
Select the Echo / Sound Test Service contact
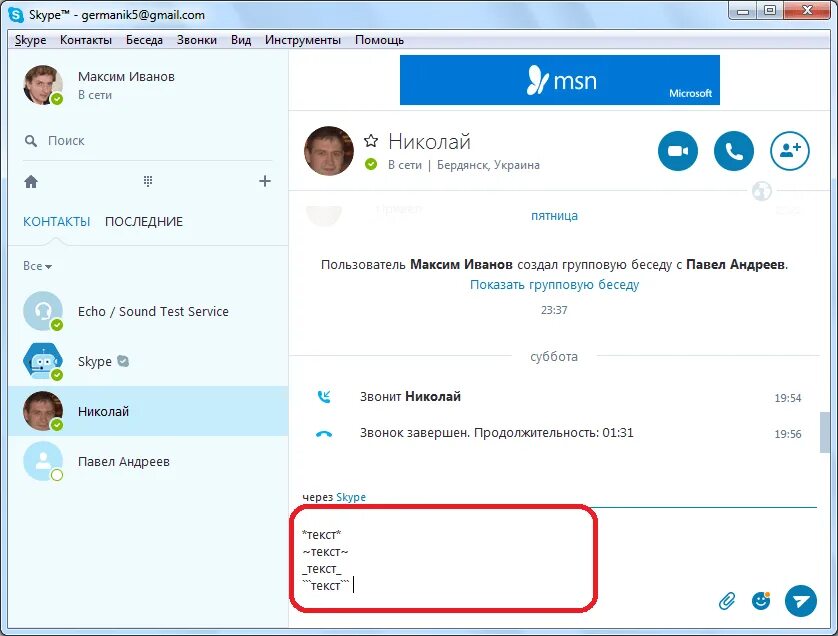point(148,312)
